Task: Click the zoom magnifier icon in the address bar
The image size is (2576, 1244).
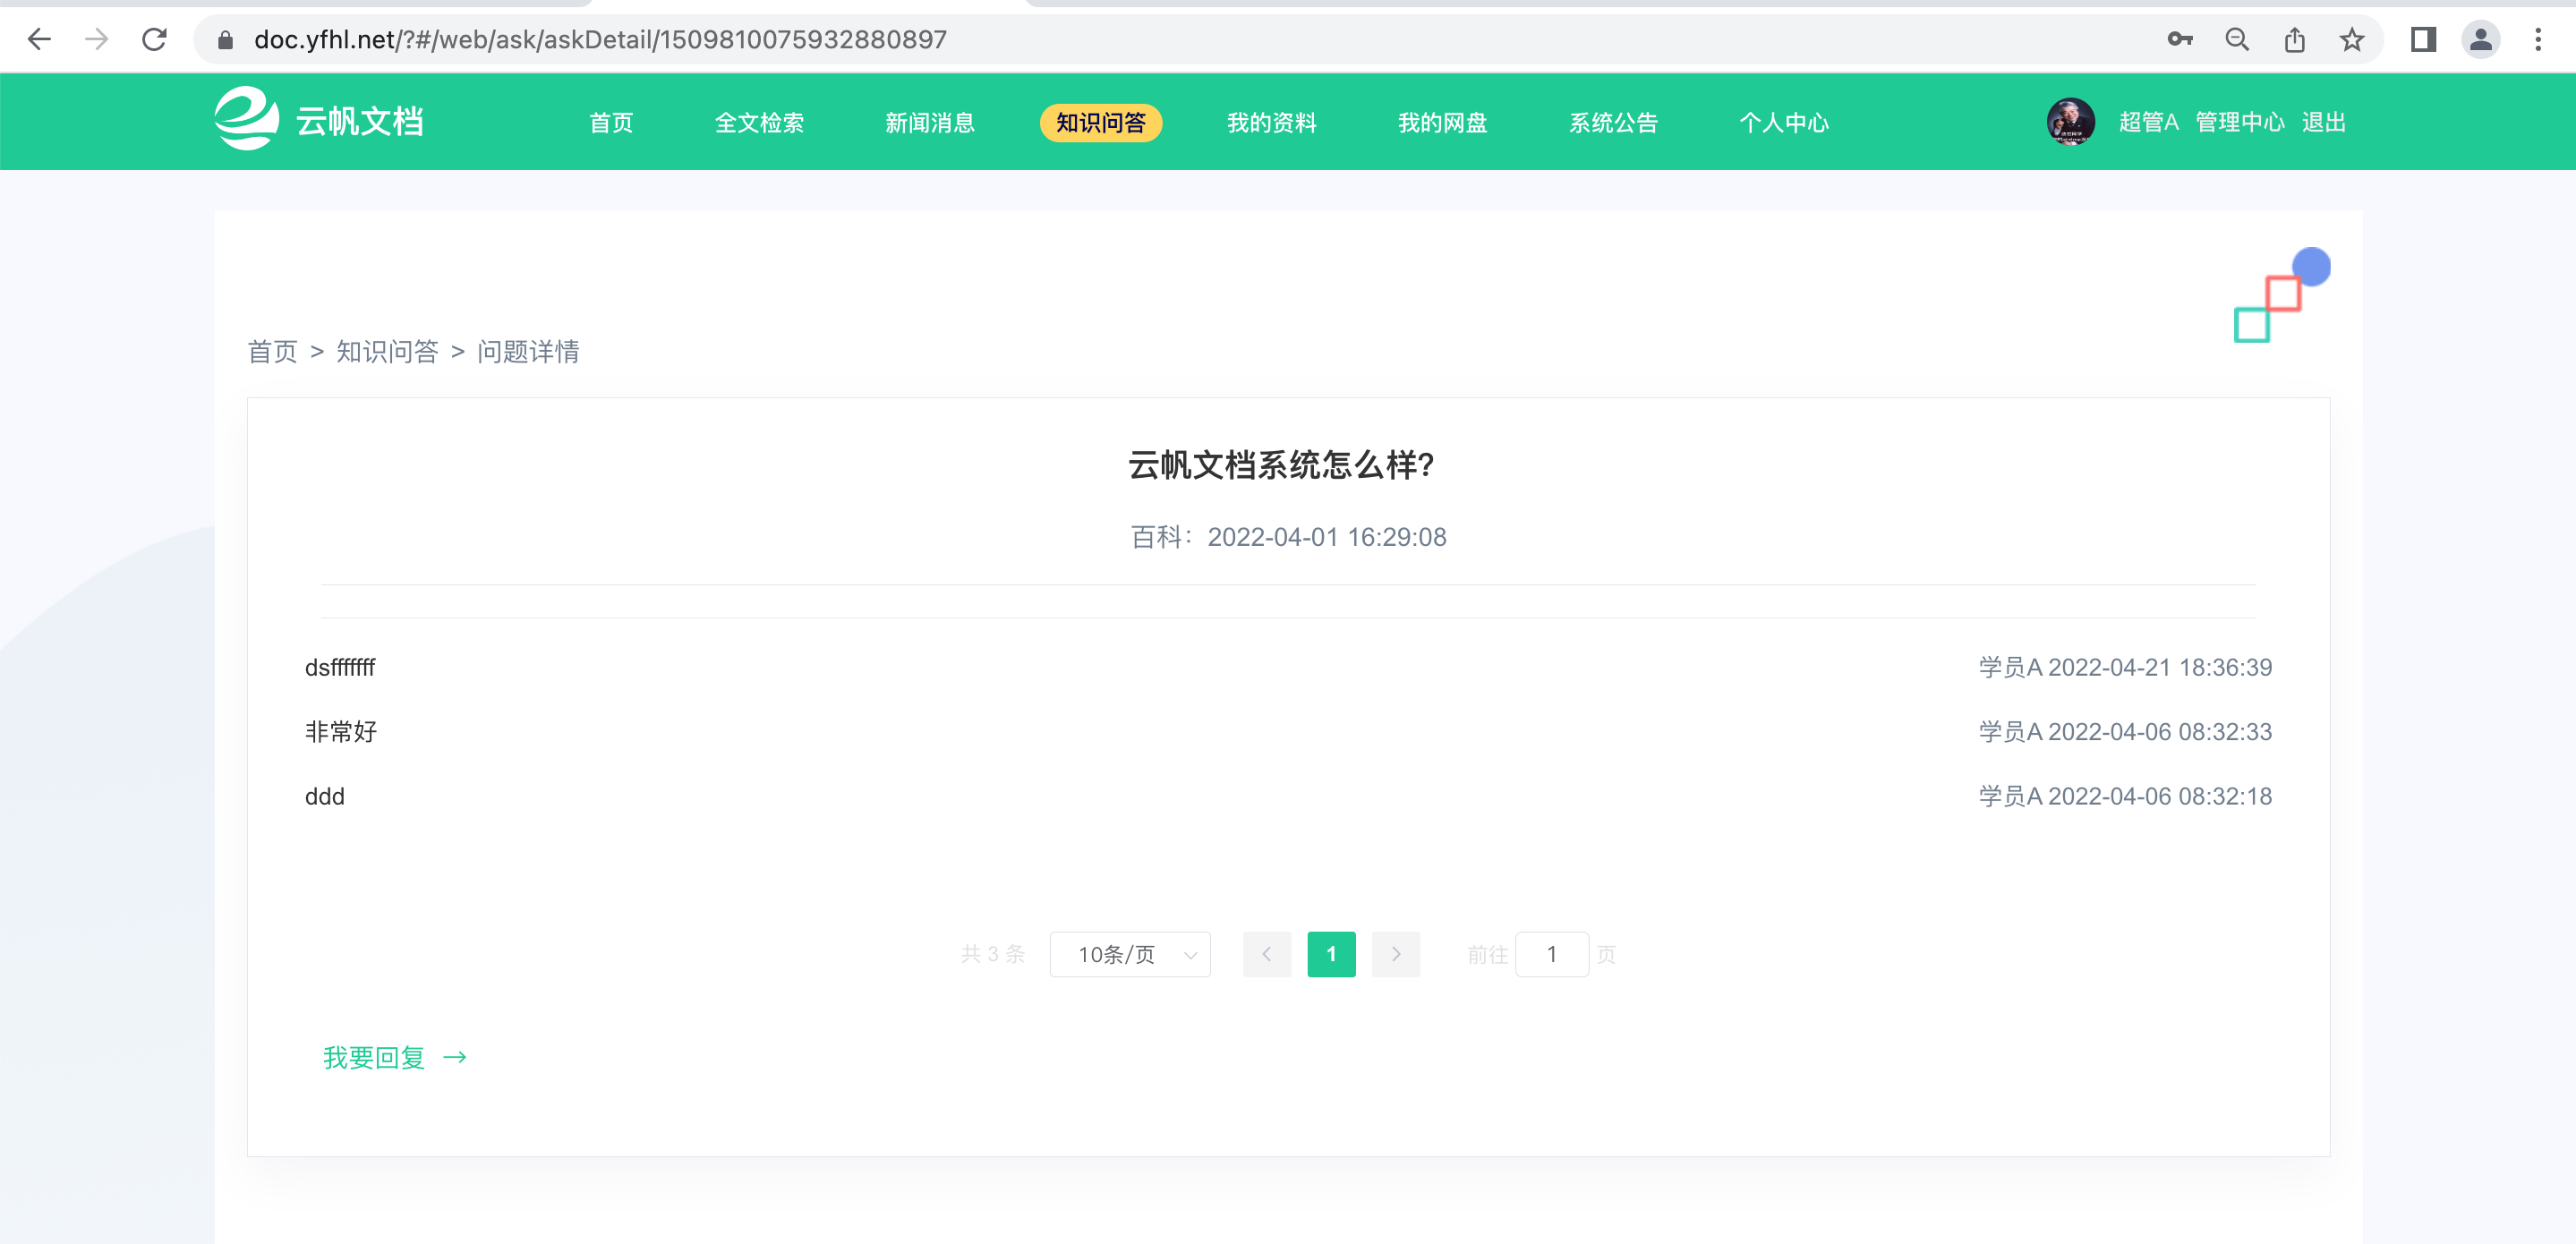Action: (x=2237, y=39)
